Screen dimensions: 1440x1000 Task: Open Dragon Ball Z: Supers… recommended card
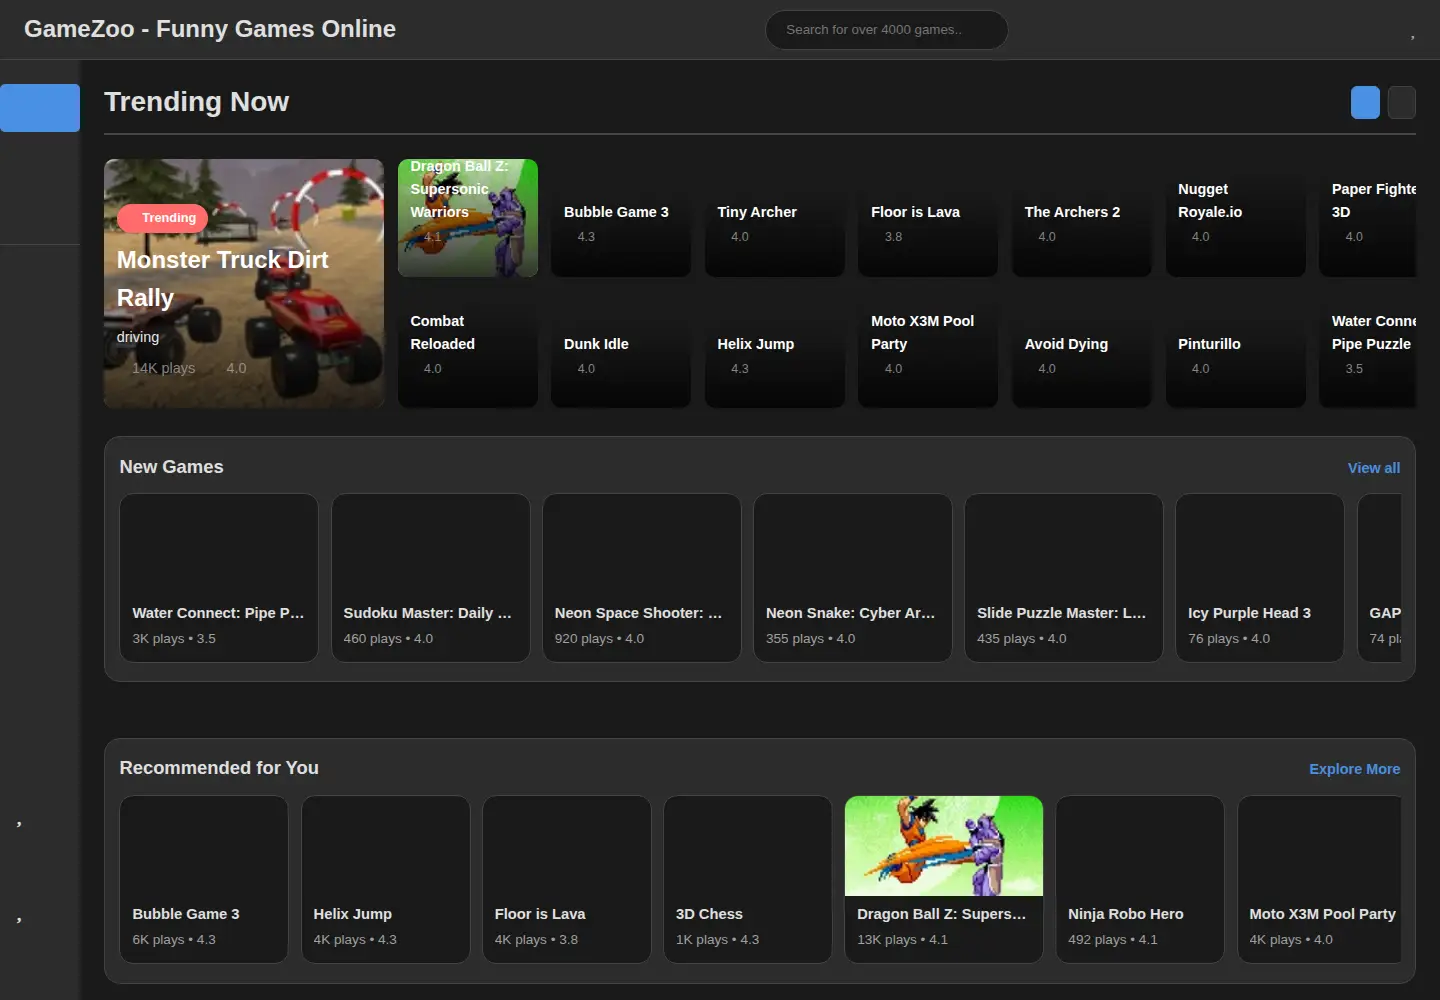[944, 880]
